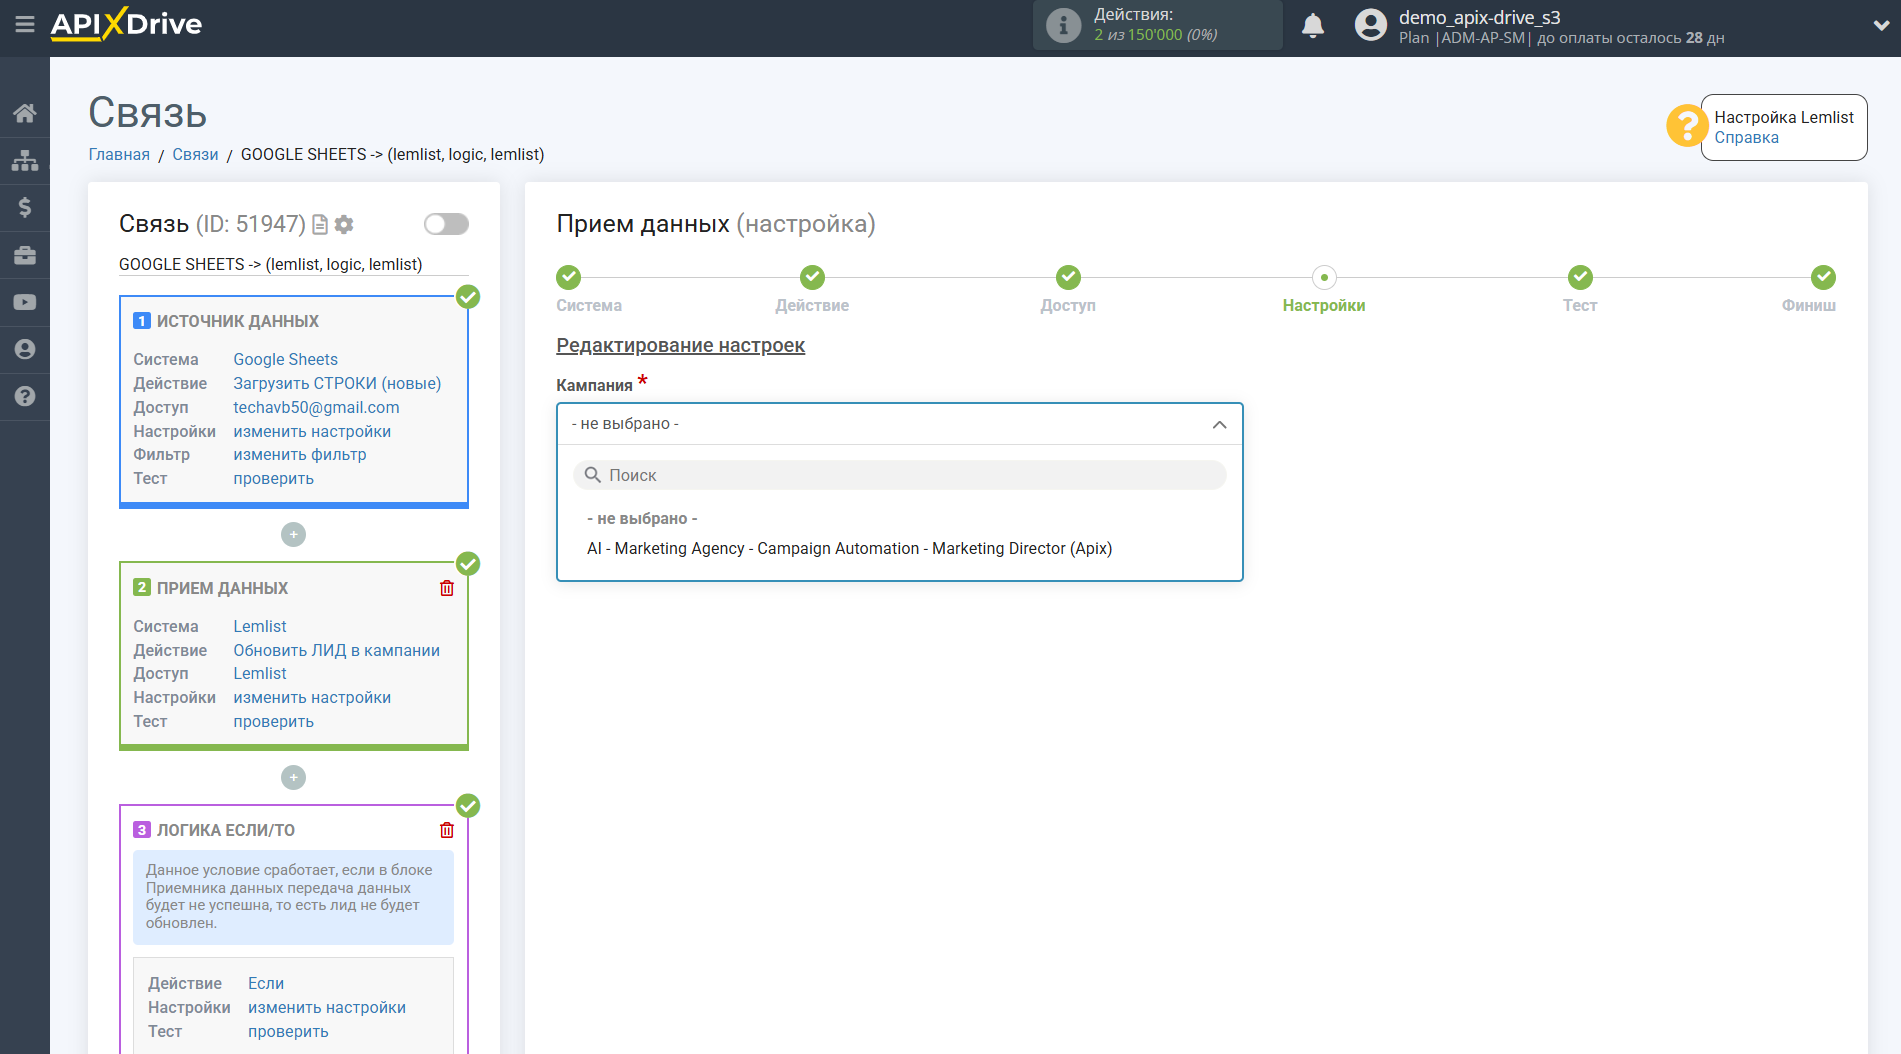Image resolution: width=1901 pixels, height=1054 pixels.
Task: Open the hamburger menu icon
Action: tap(25, 24)
